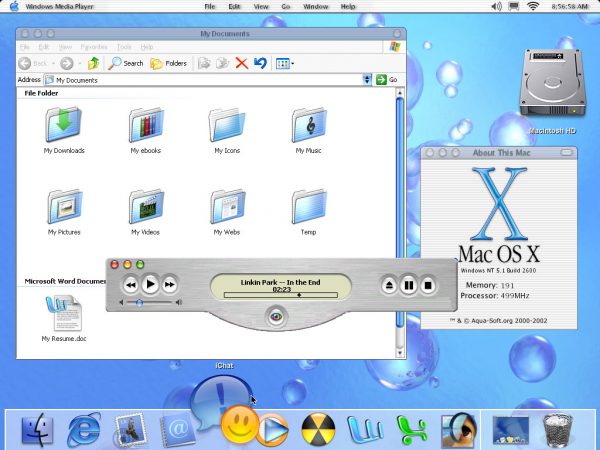Open the Window menu in top bar
The height and width of the screenshot is (450, 600).
coord(316,7)
